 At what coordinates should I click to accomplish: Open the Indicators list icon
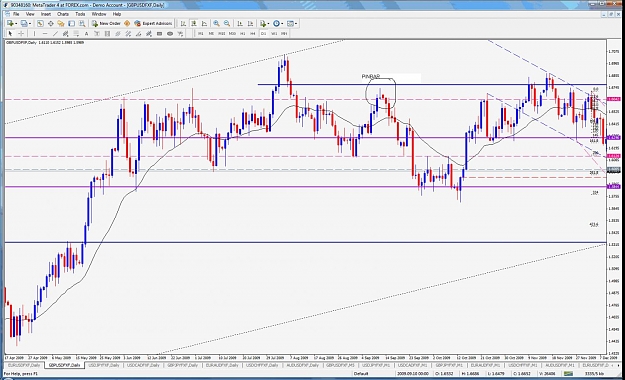pyautogui.click(x=263, y=24)
